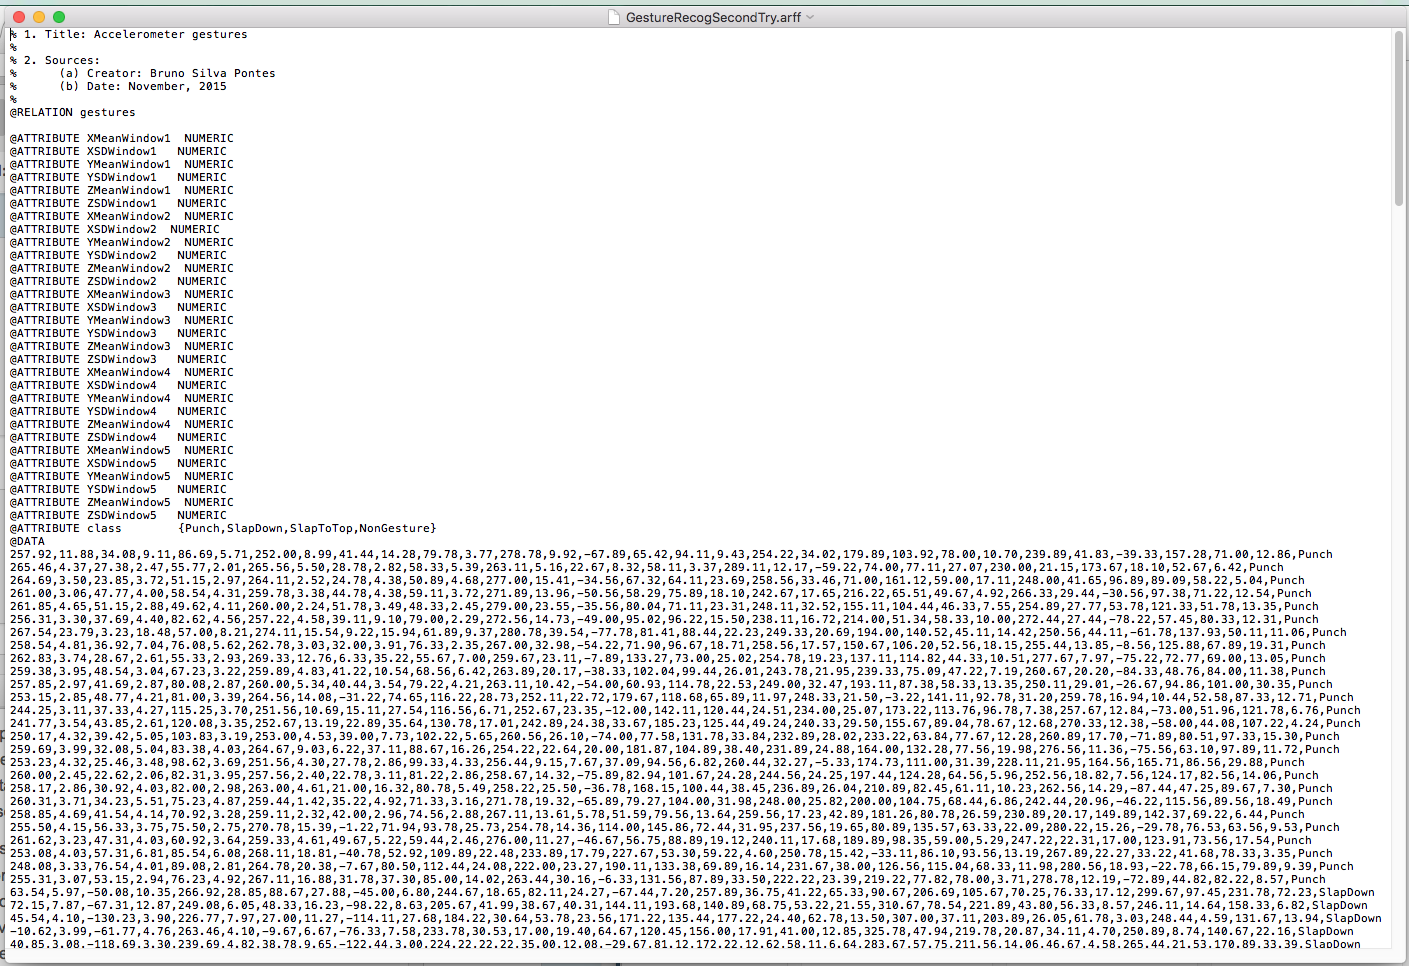Click the XSDWindow2 attribute name
Viewport: 1409px width, 966px height.
tap(121, 229)
